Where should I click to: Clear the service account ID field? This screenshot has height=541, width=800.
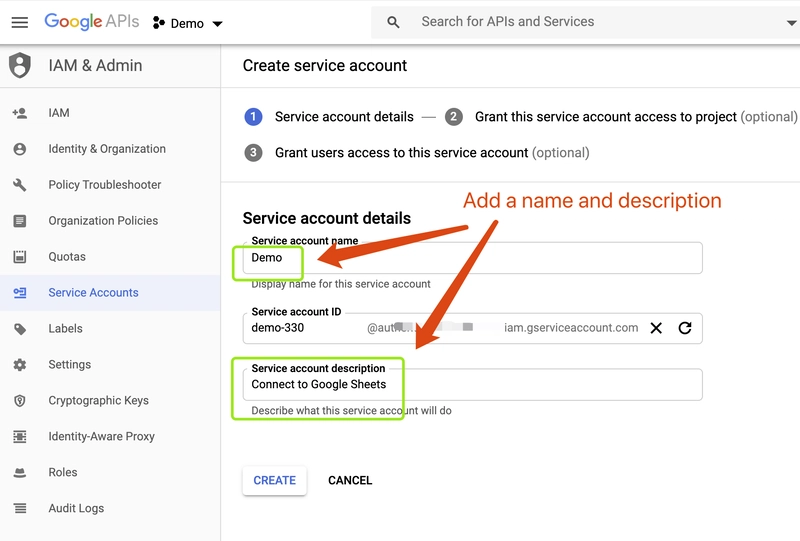(x=656, y=328)
